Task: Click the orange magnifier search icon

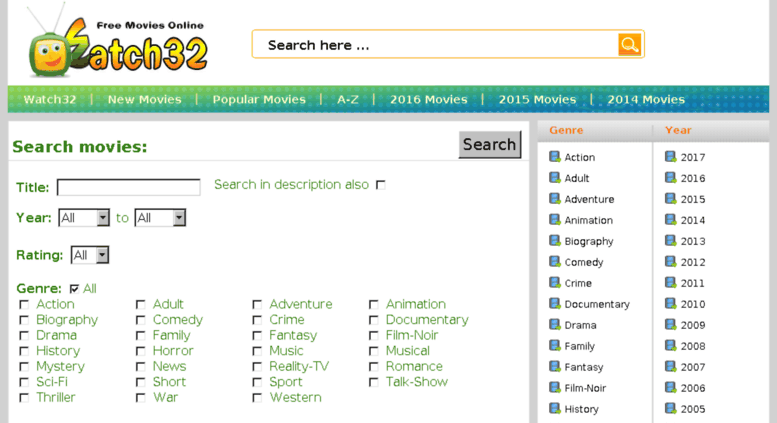Action: 629,44
